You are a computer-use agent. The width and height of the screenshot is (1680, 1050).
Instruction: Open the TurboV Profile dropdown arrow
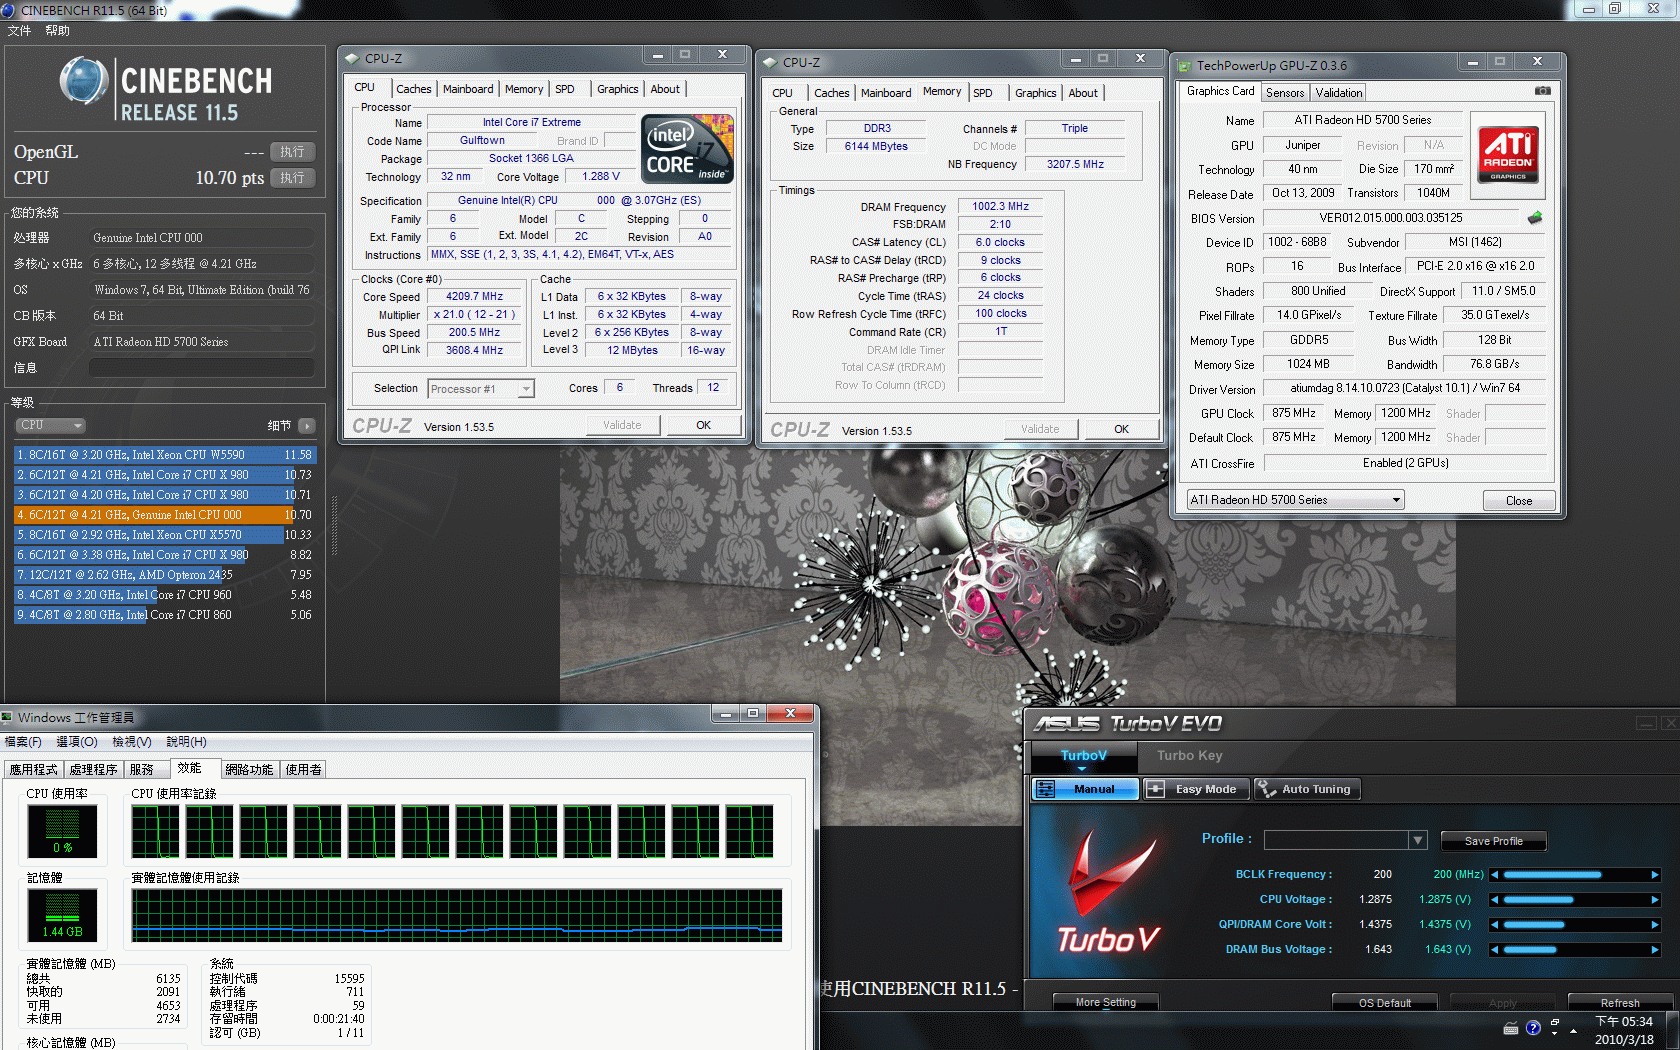1417,840
